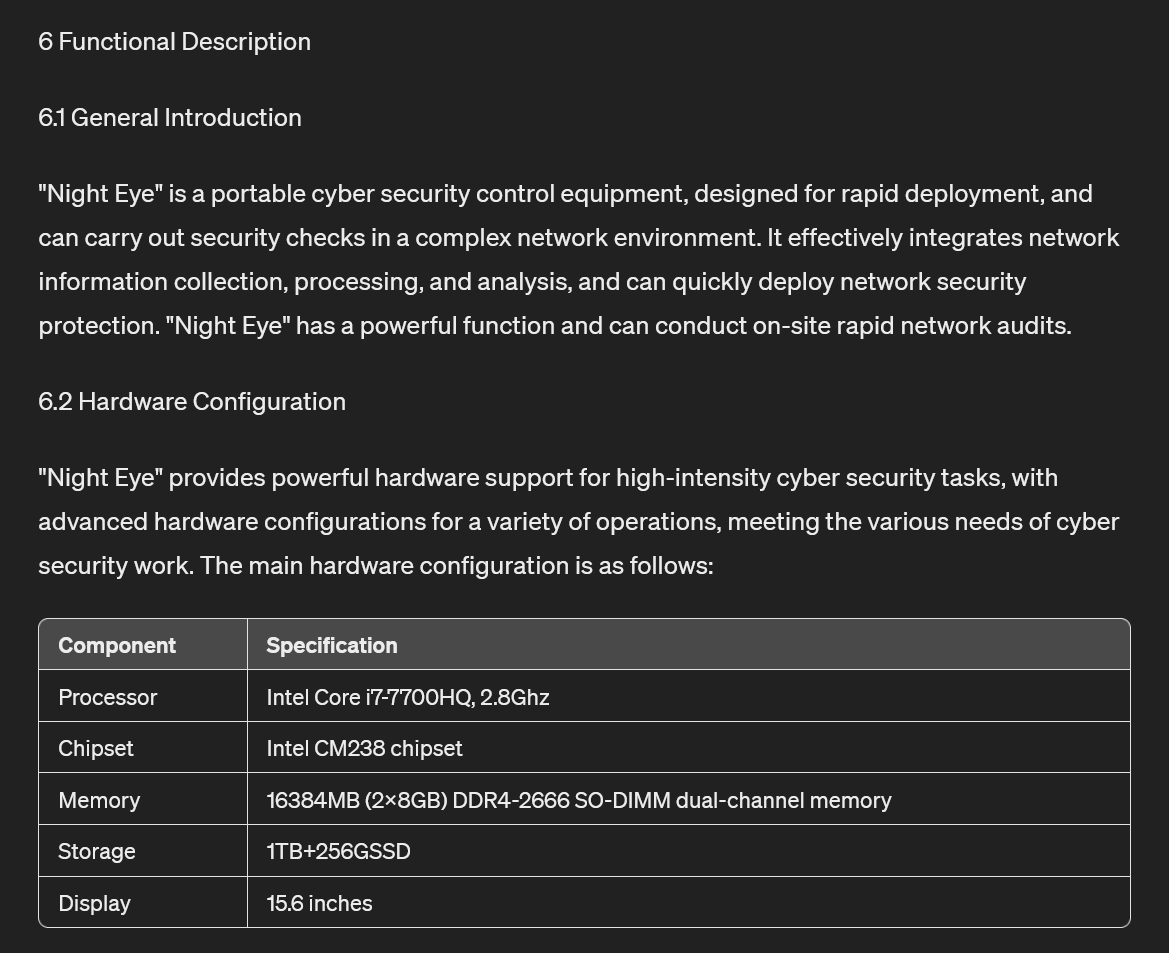Screen dimensions: 1169x953
Task: Click the '6.2 Hardware Configuration' heading
Action: click(192, 402)
